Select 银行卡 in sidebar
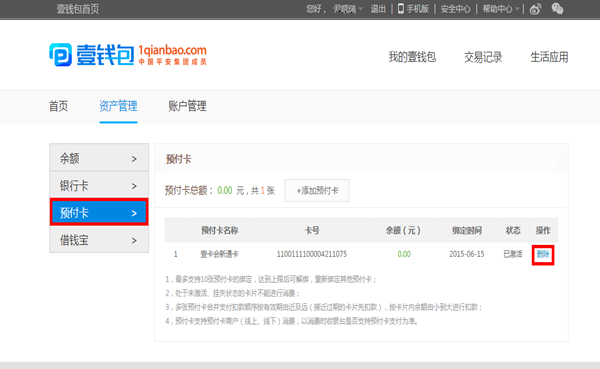 pyautogui.click(x=99, y=185)
